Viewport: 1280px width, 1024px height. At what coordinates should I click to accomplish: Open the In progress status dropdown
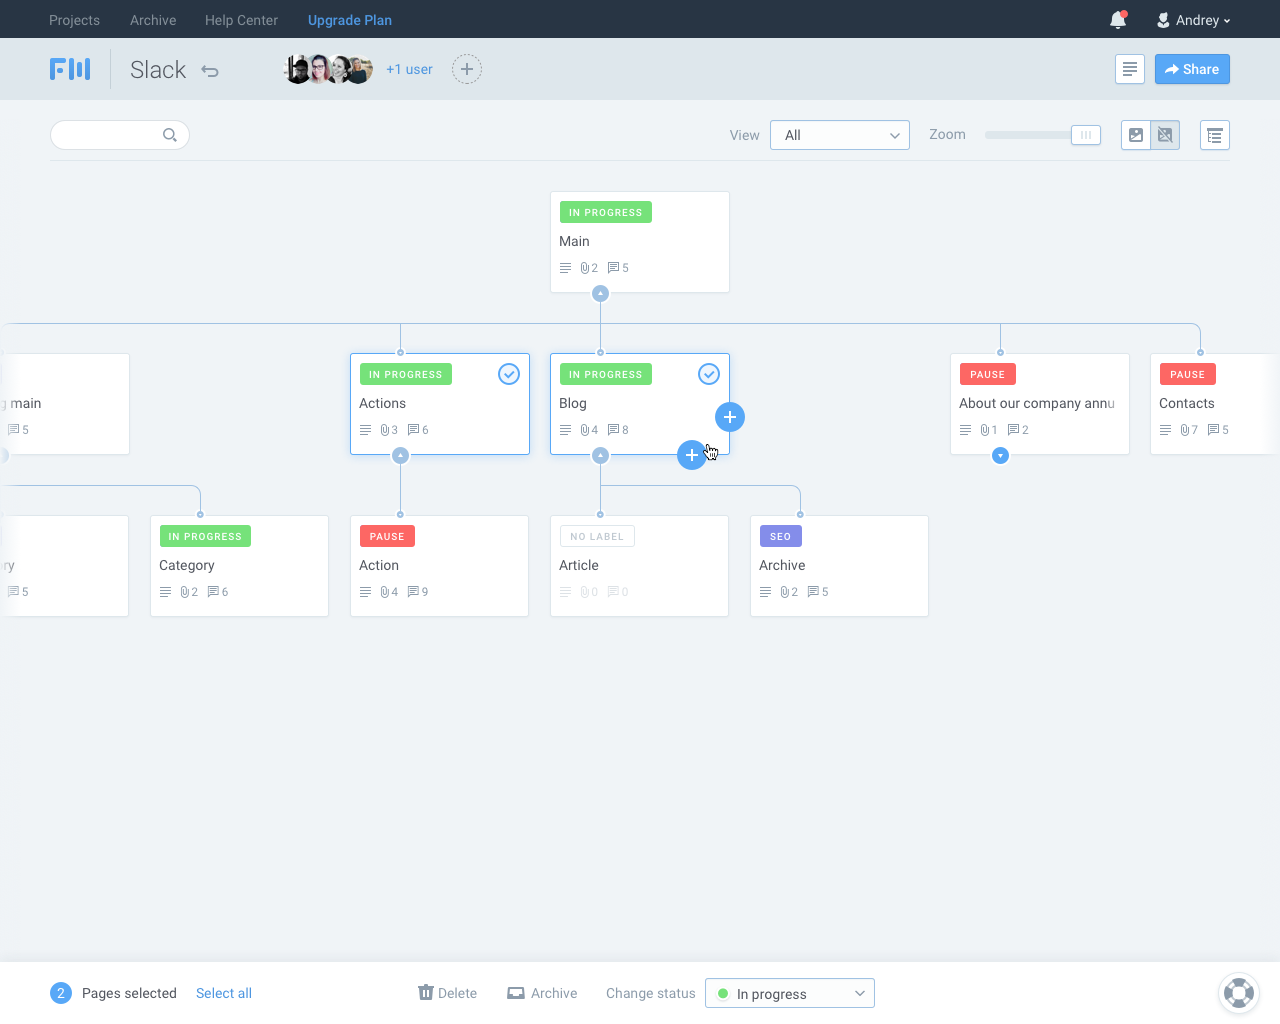point(790,993)
